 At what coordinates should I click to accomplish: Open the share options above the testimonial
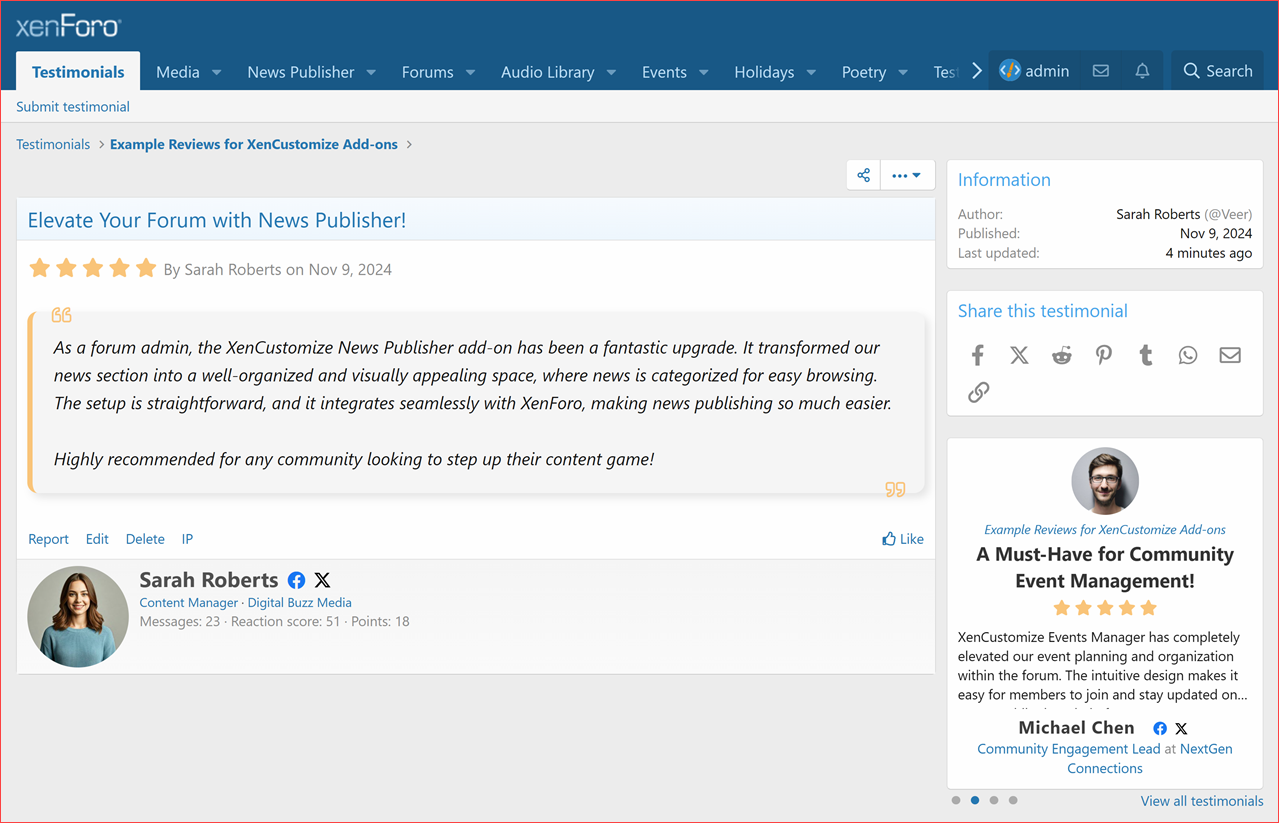(x=862, y=174)
